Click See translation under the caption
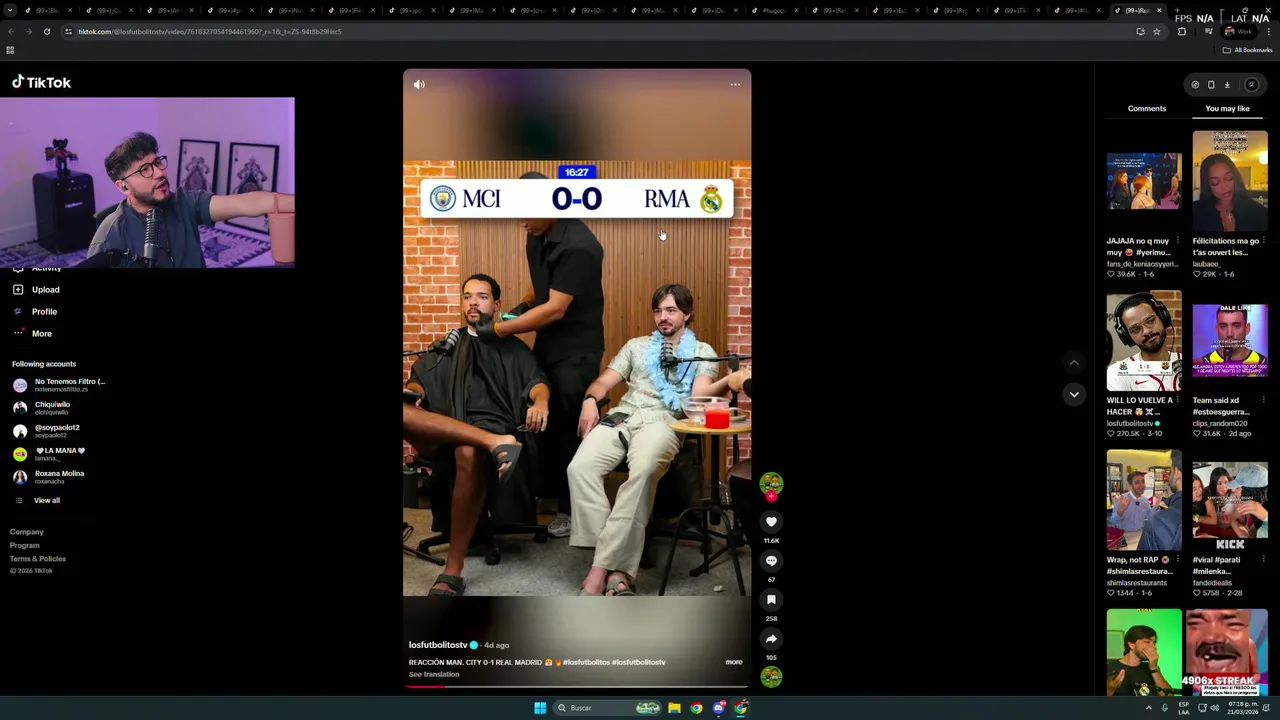 (x=434, y=674)
